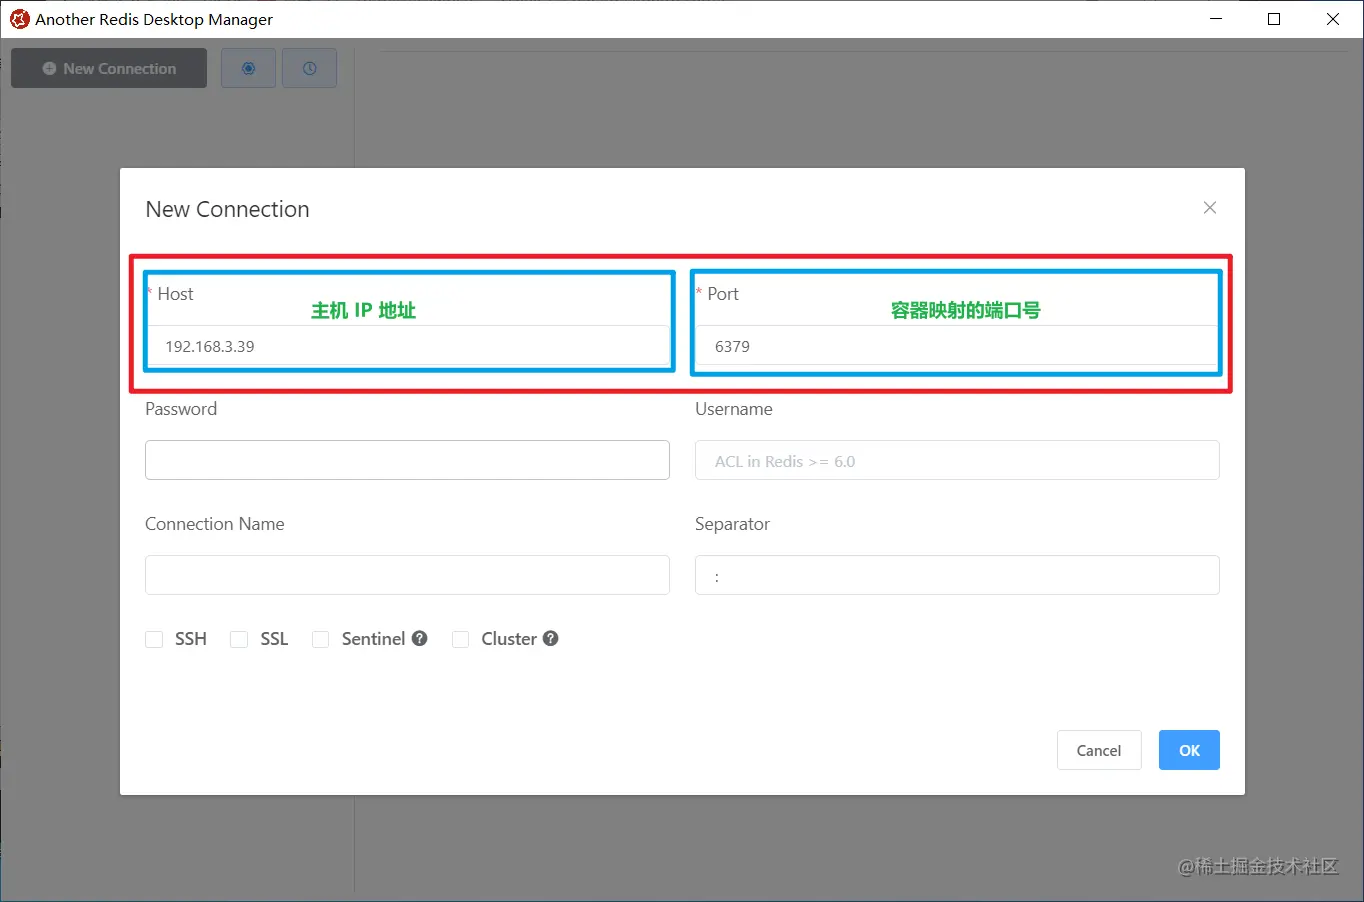
Task: Enable the SSL checkbox
Action: 239,639
